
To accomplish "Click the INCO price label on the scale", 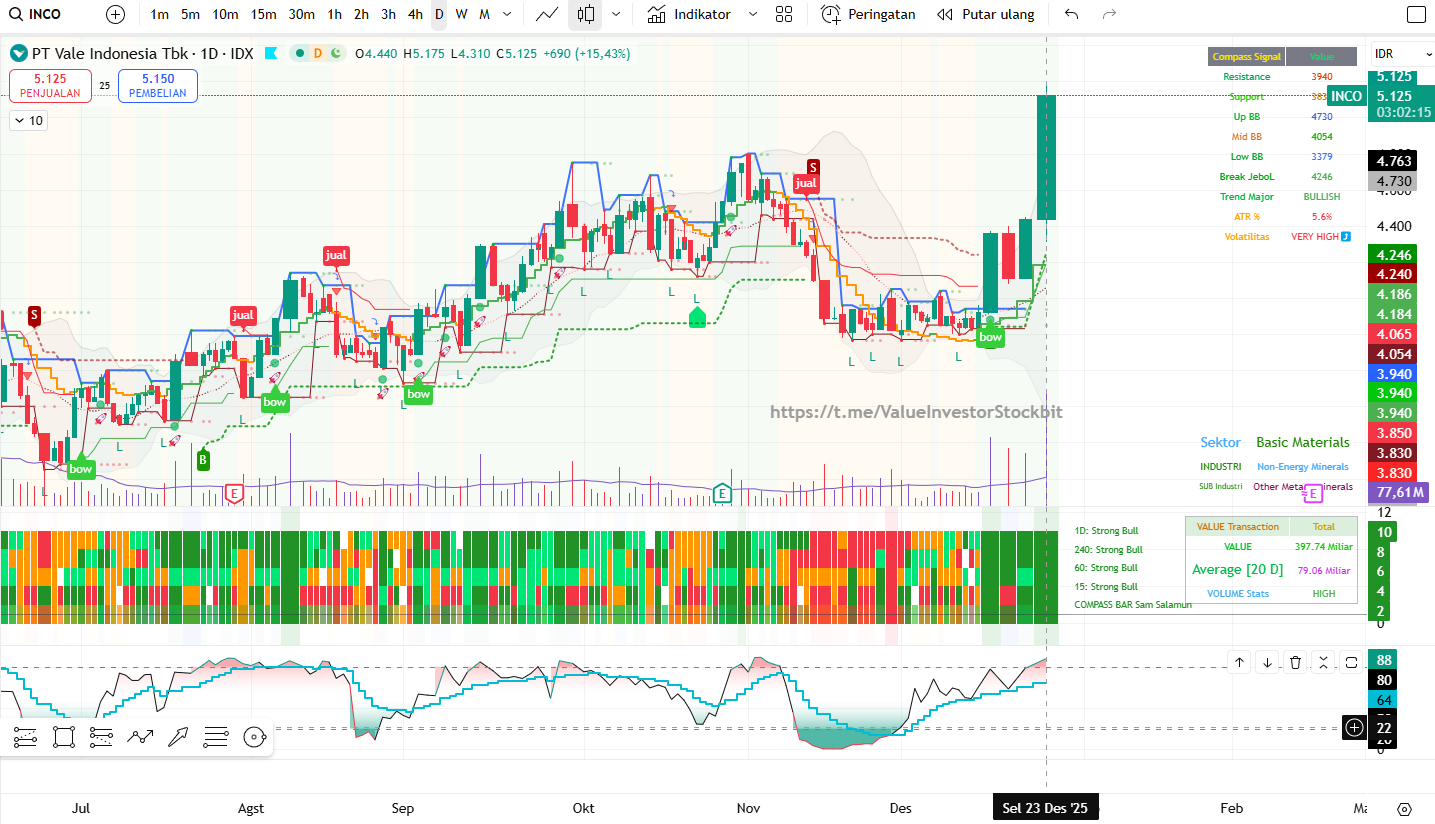I will (x=1346, y=96).
